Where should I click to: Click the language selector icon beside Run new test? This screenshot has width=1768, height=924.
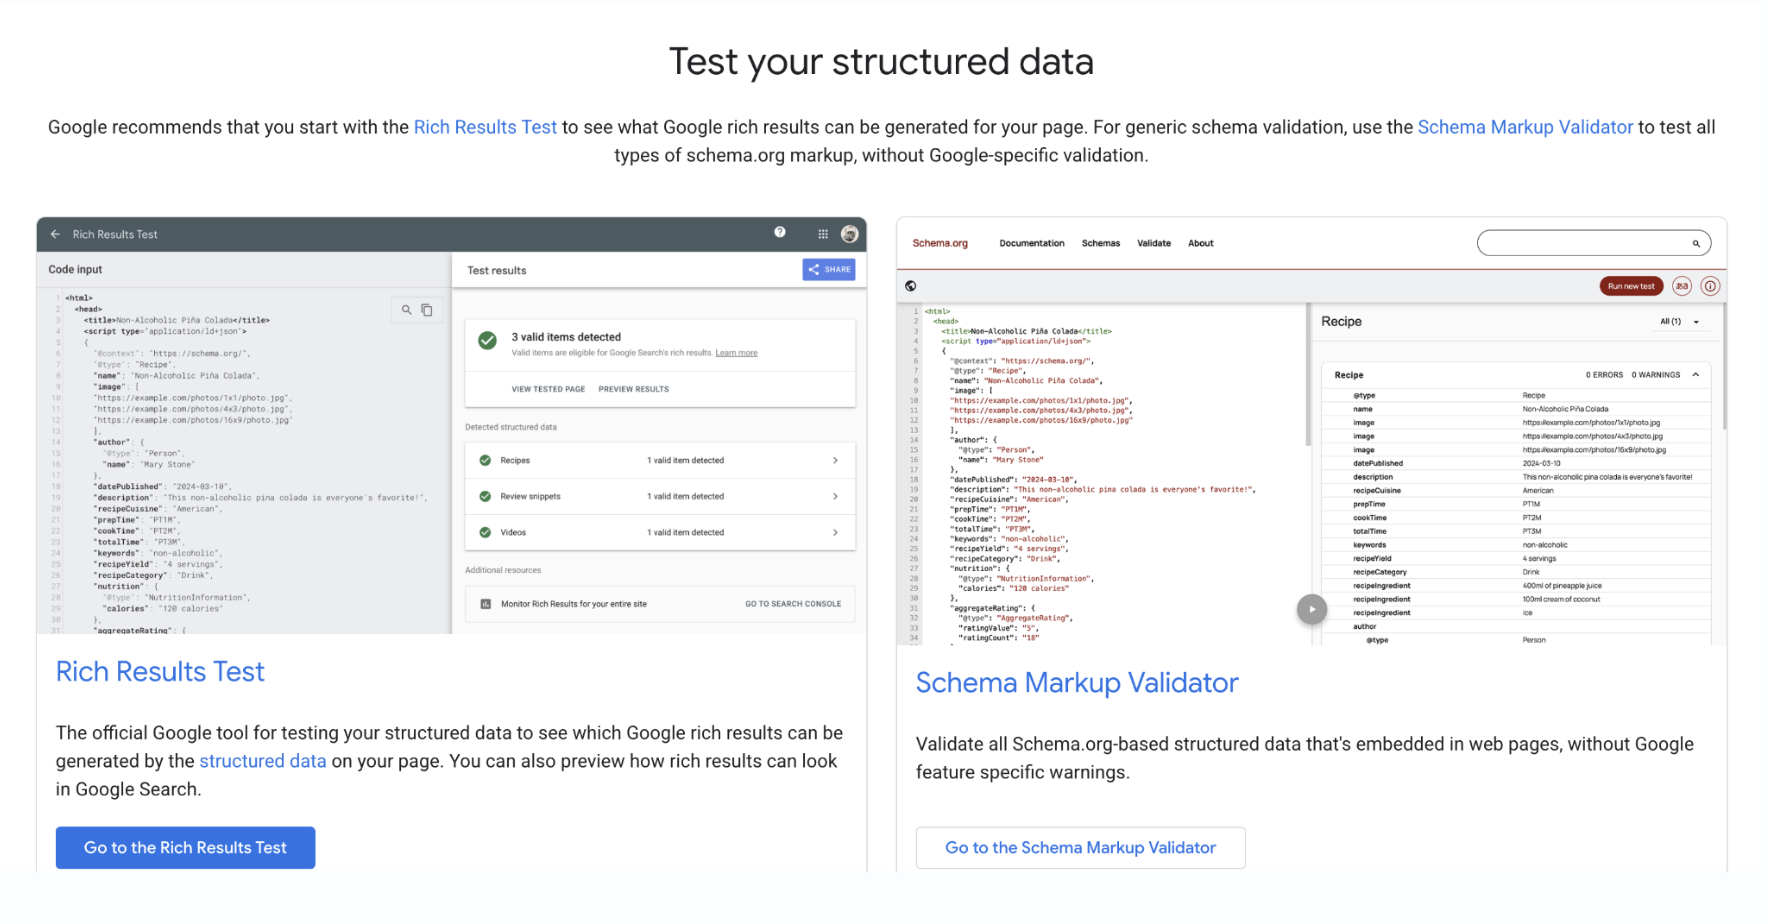pos(1682,286)
